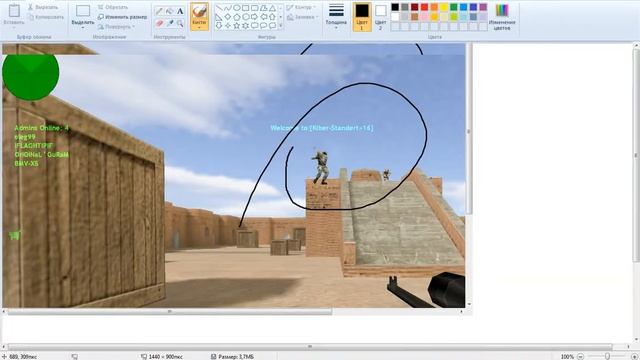This screenshot has width=640, height=360.
Task: Click the Paste (Вставить) clipboard icon
Action: [x=14, y=11]
